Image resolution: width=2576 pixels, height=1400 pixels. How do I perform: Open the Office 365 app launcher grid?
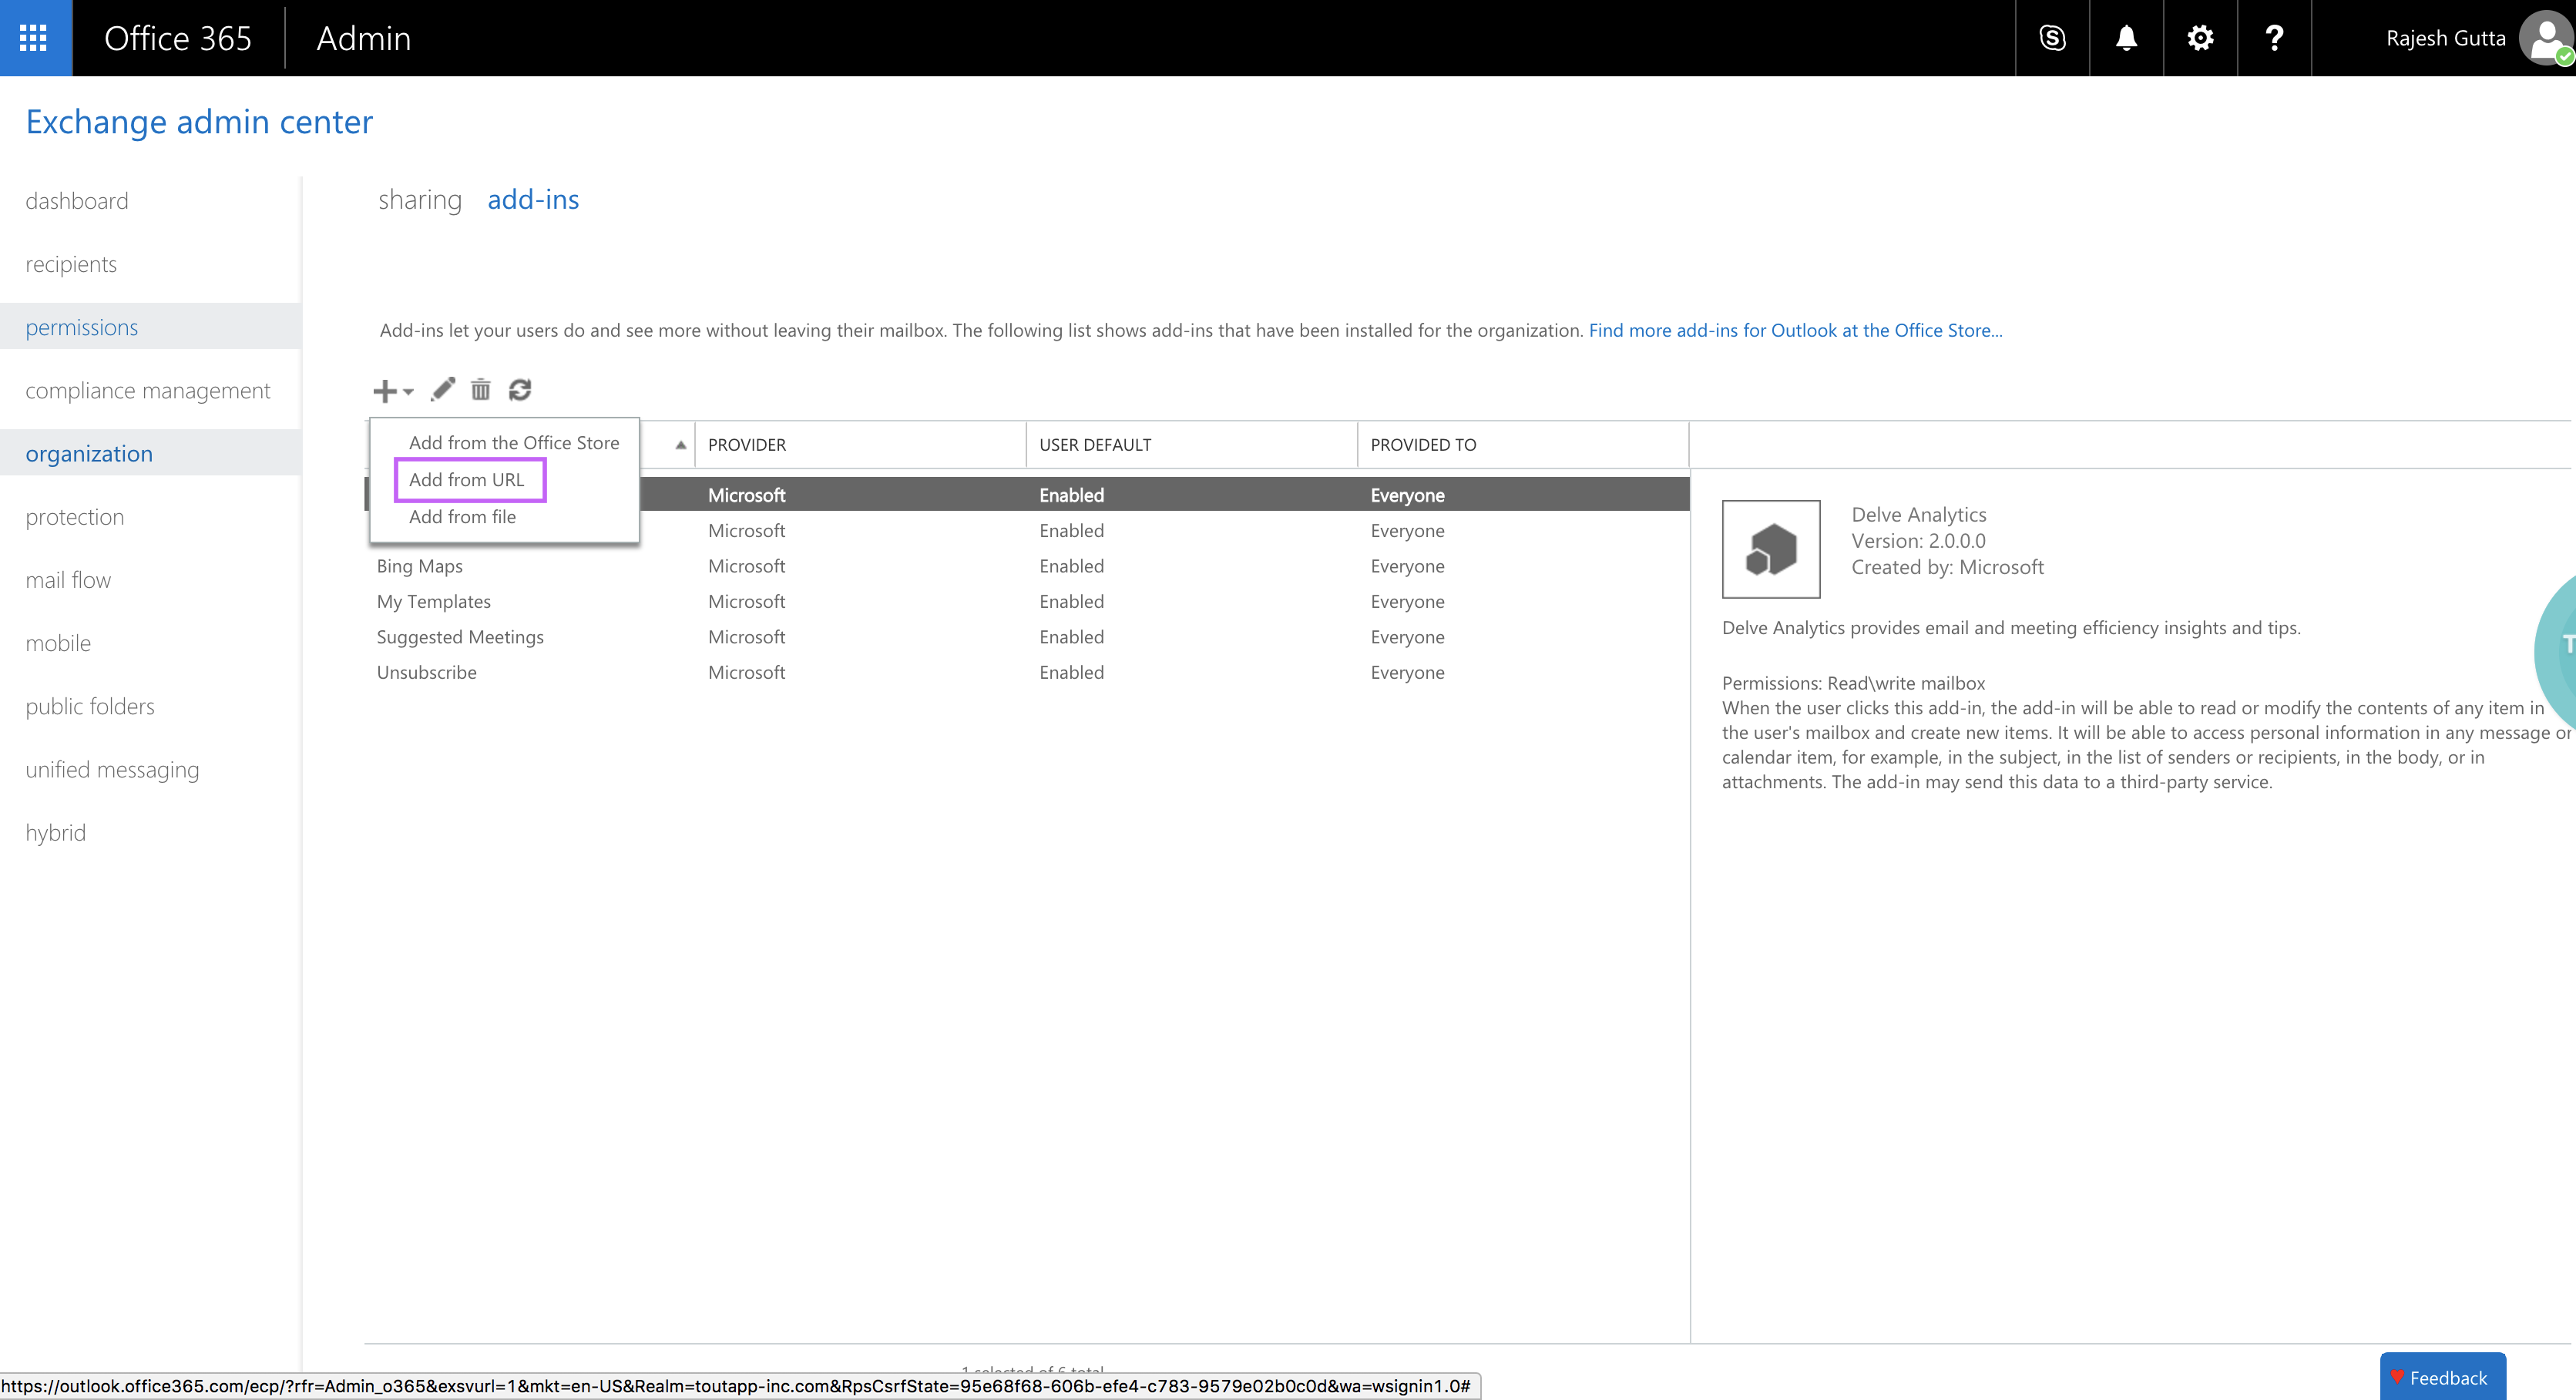(34, 38)
